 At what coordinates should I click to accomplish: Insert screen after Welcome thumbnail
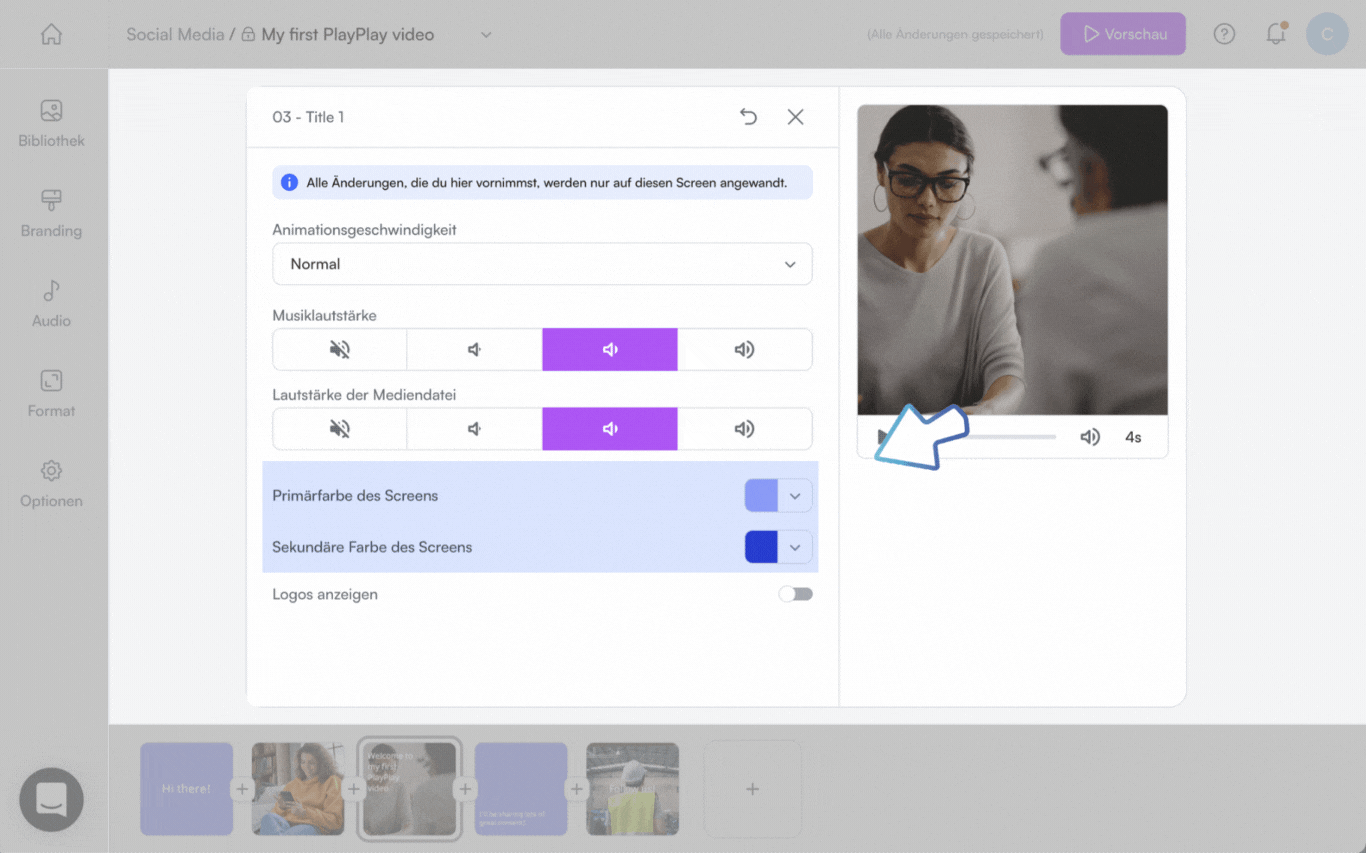465,789
